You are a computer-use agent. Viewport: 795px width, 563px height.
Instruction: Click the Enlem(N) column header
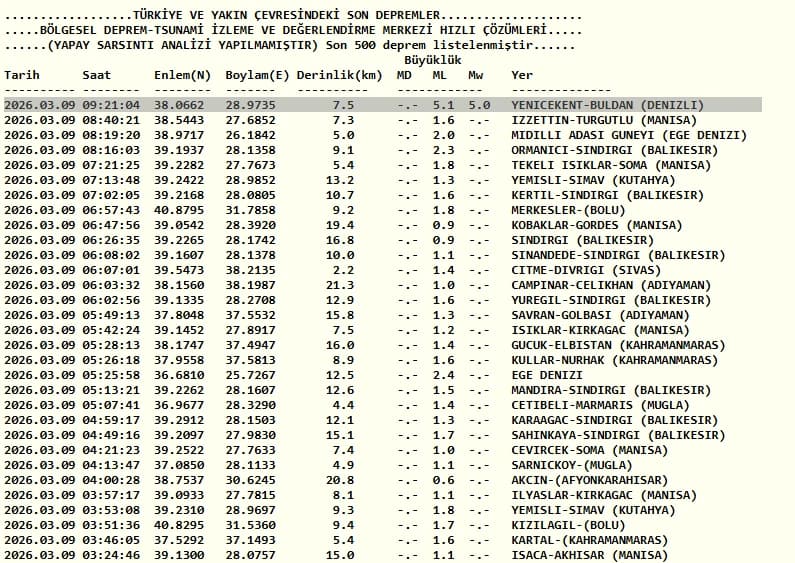tap(183, 76)
